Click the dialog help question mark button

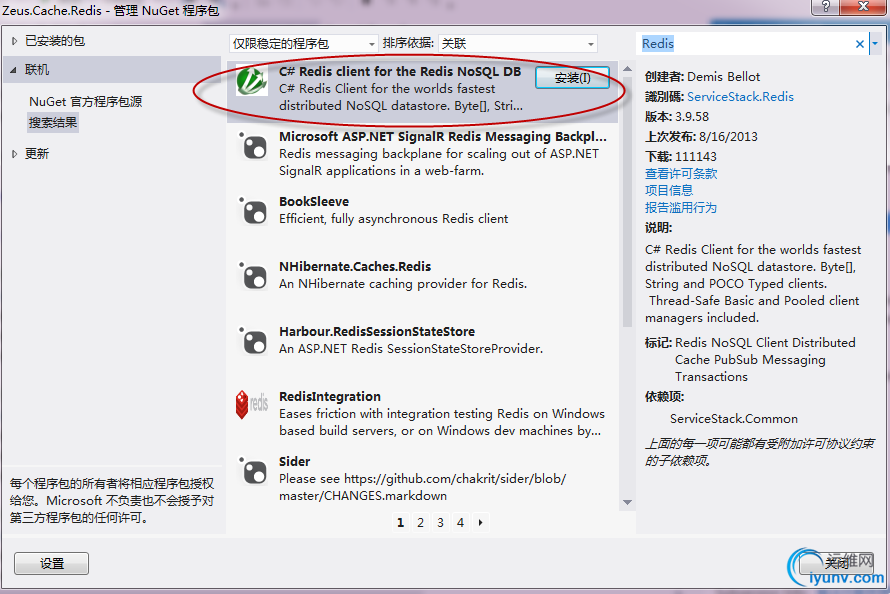click(x=826, y=7)
